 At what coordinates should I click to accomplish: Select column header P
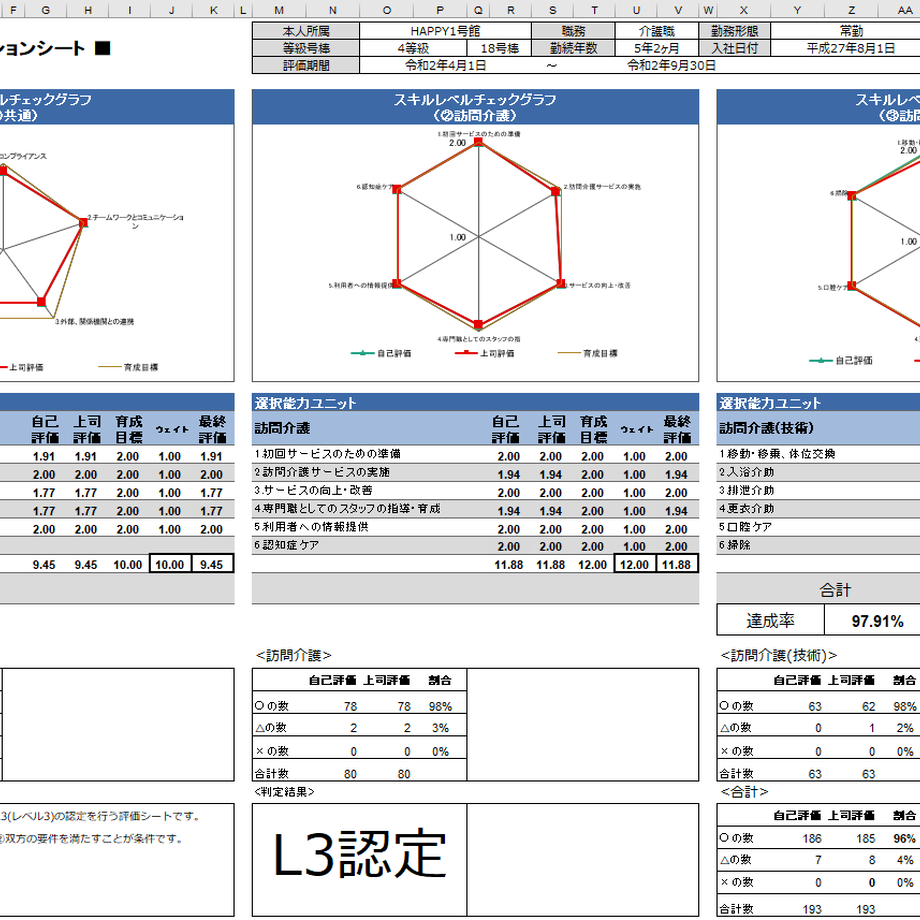coord(440,9)
